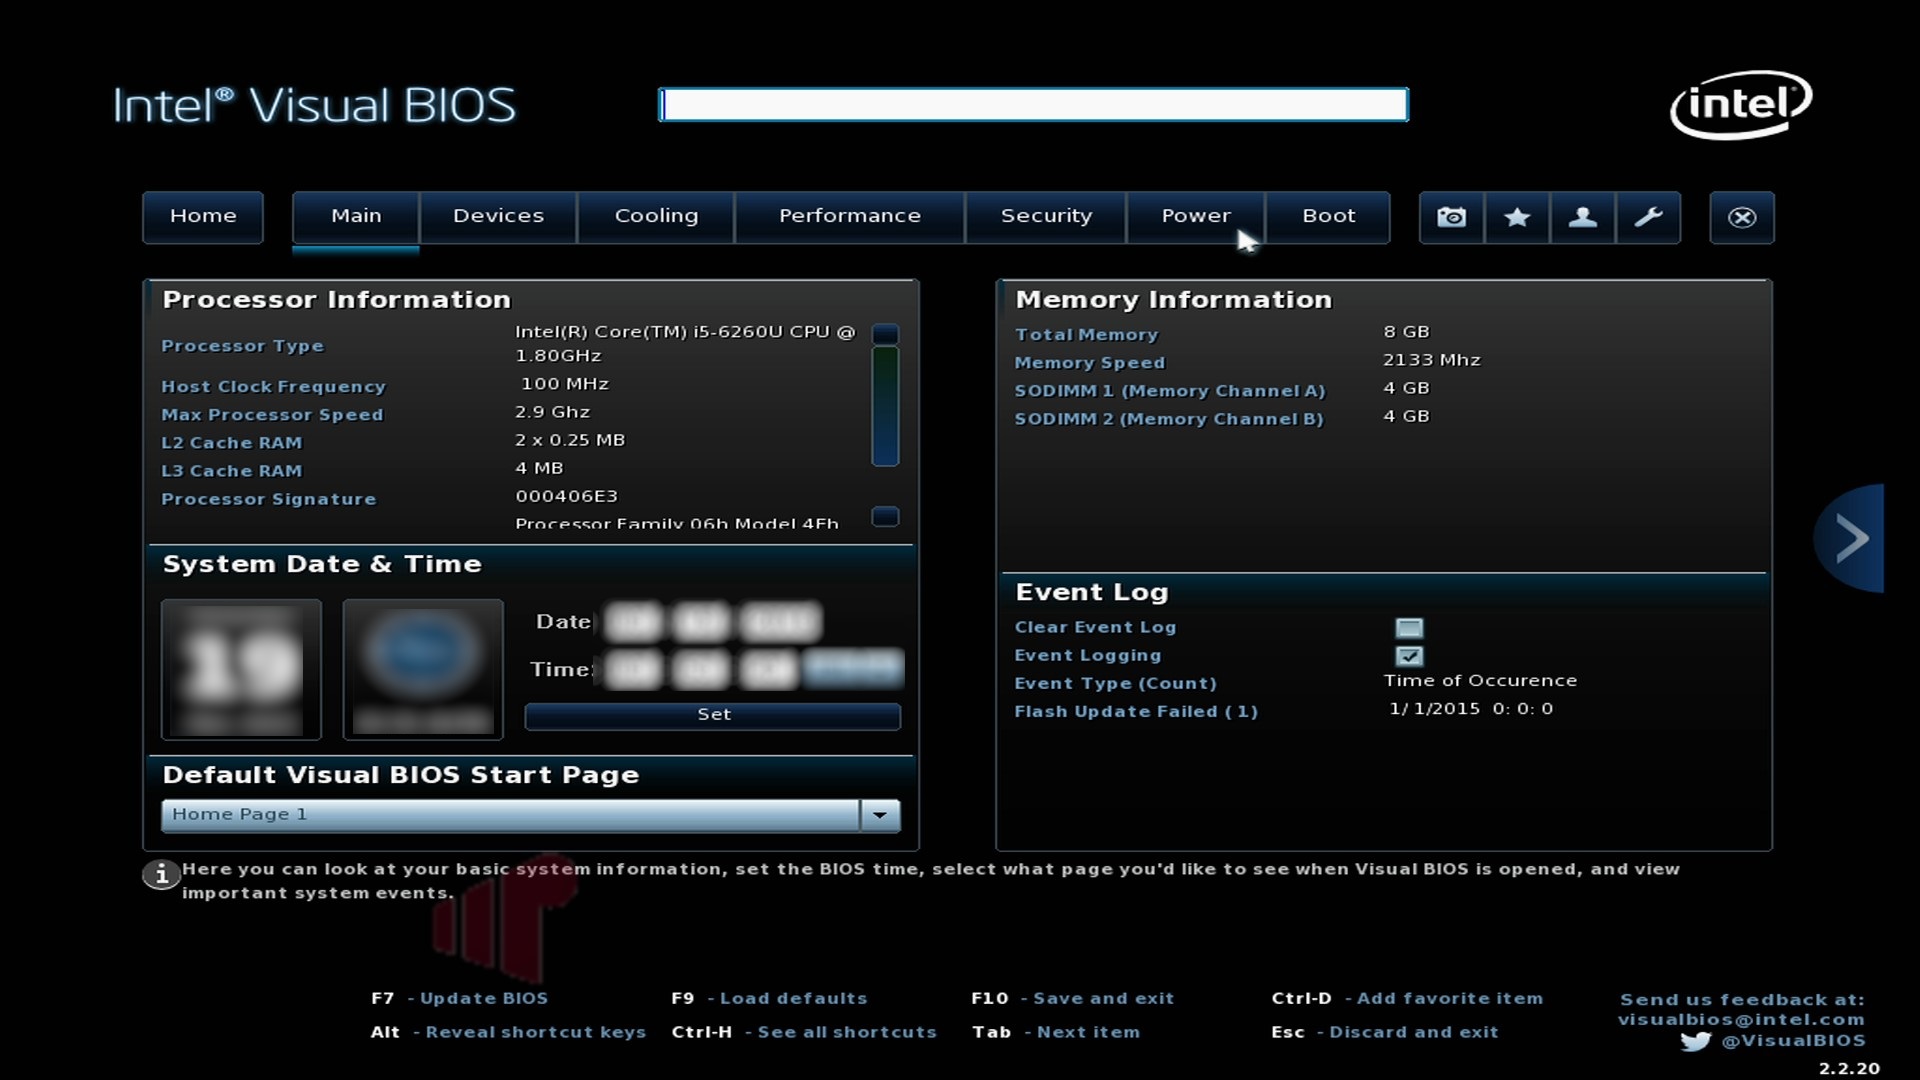Click the @VisualBIOS Twitter handle
The width and height of the screenshot is (1920, 1080).
pyautogui.click(x=1793, y=1041)
